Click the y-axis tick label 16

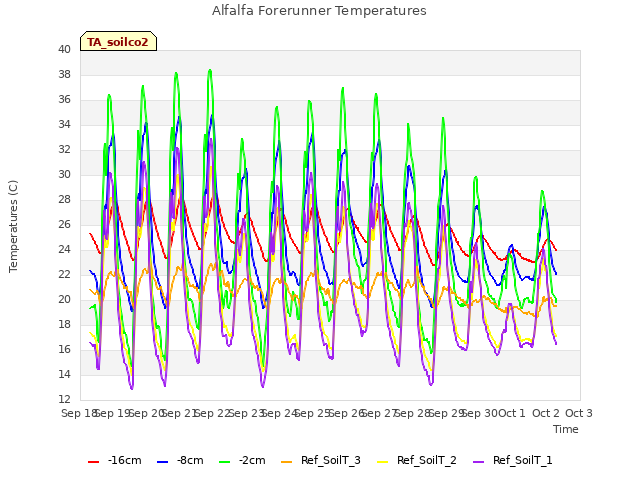pos(64,349)
